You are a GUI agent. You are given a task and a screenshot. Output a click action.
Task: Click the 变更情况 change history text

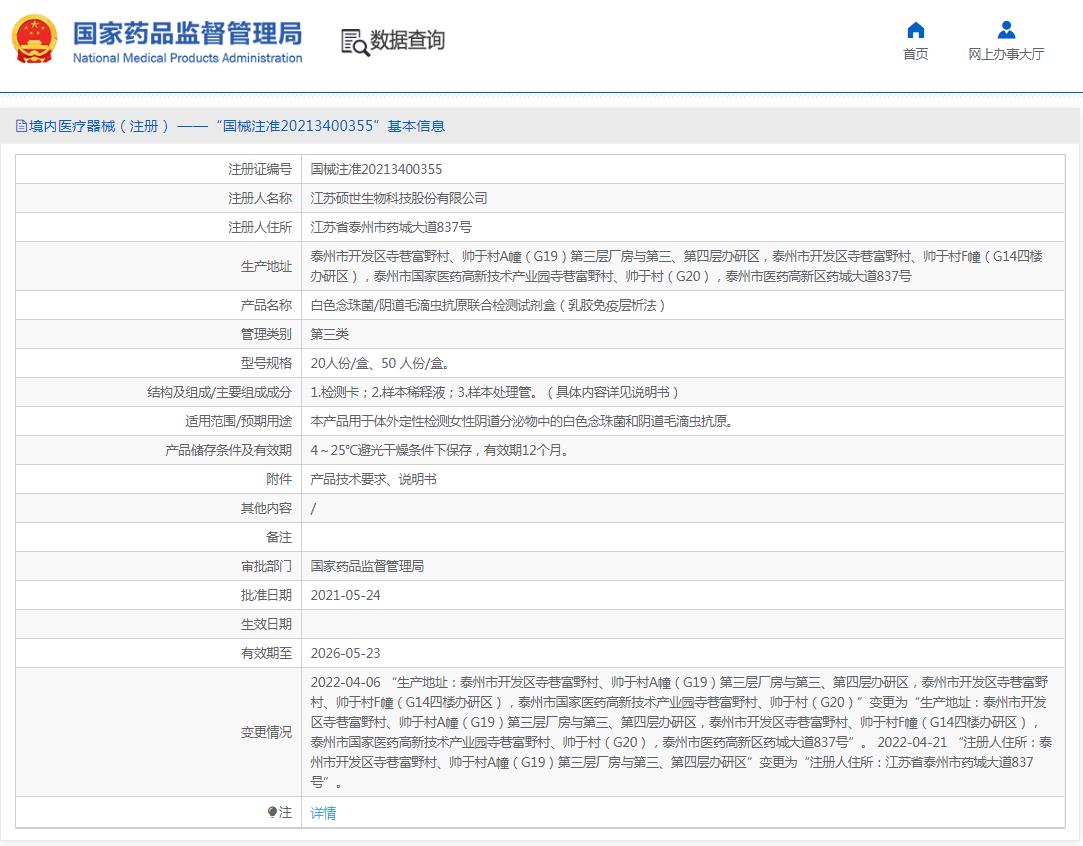tap(682, 732)
